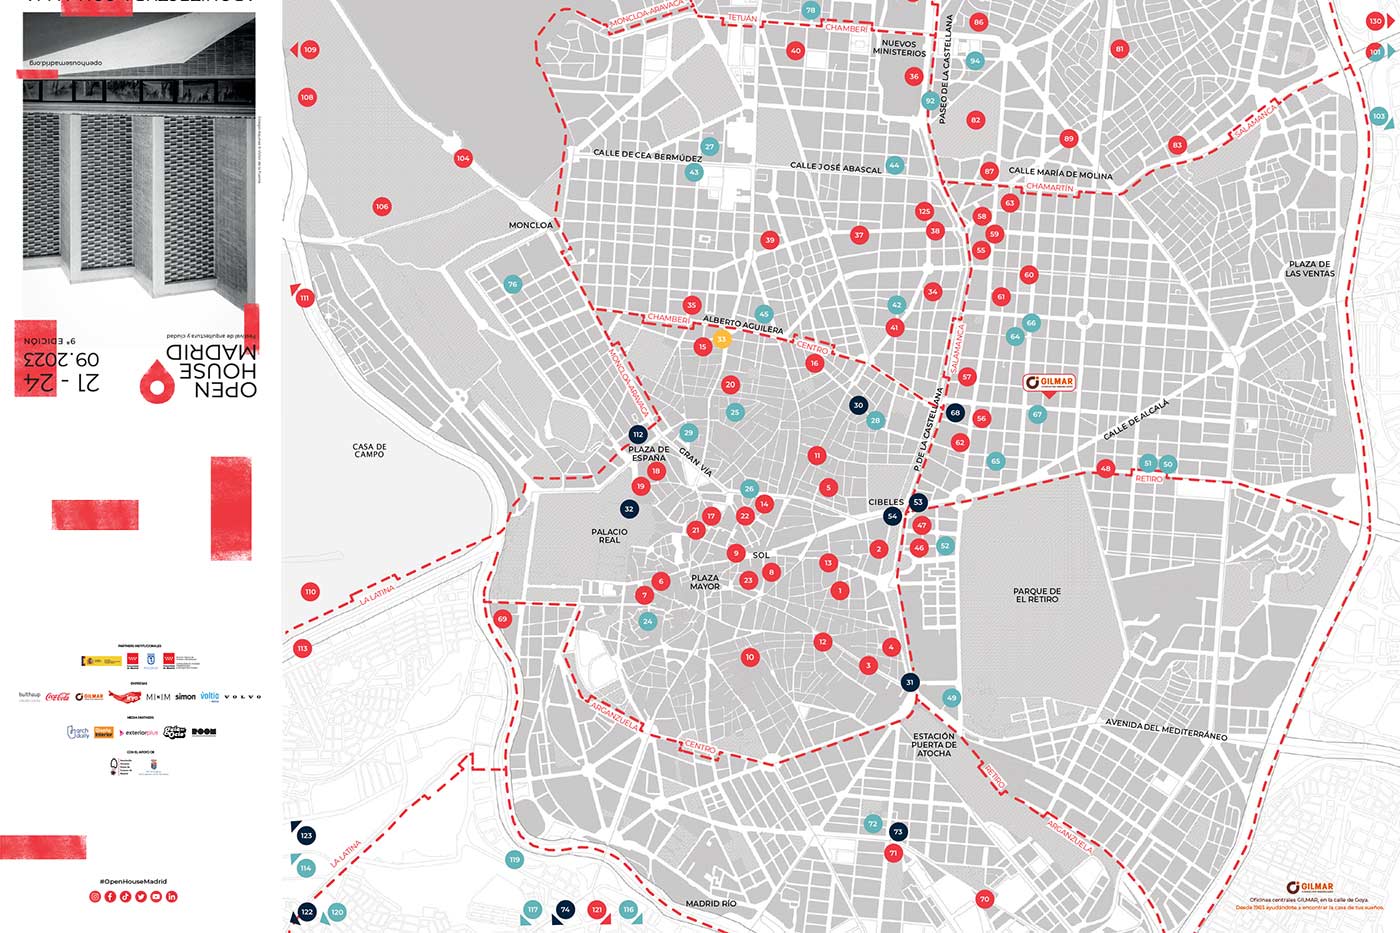Select red marker 70 at the map bottom
Image resolution: width=1400 pixels, height=933 pixels.
984,899
